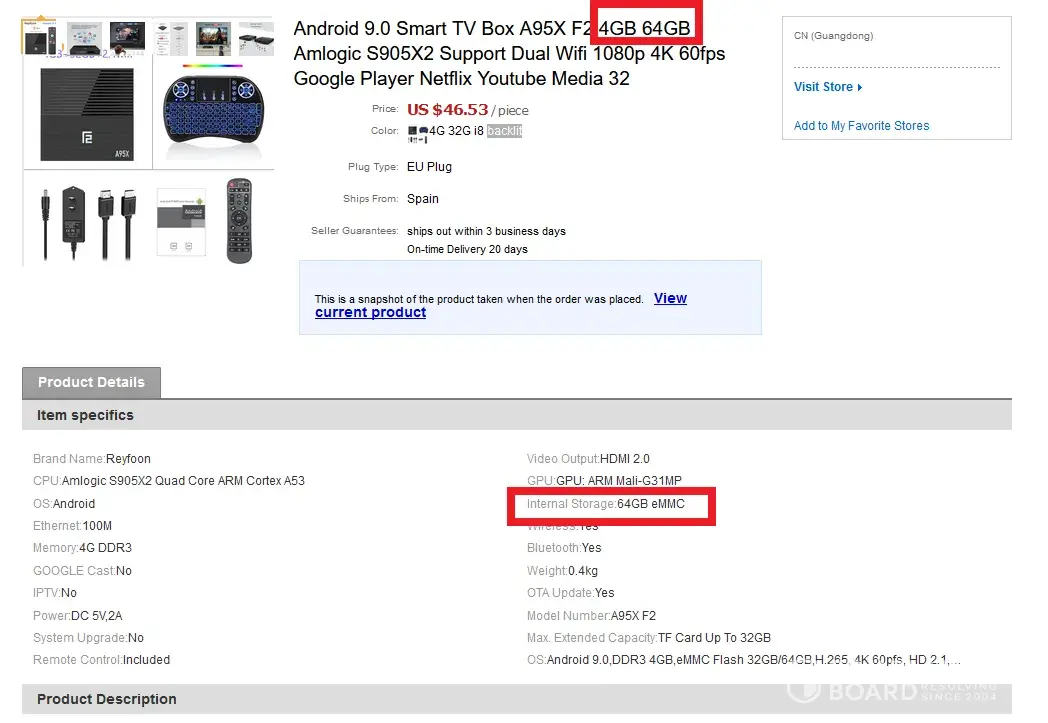Click the Product Description section header
The width and height of the screenshot is (1048, 723).
[x=106, y=699]
